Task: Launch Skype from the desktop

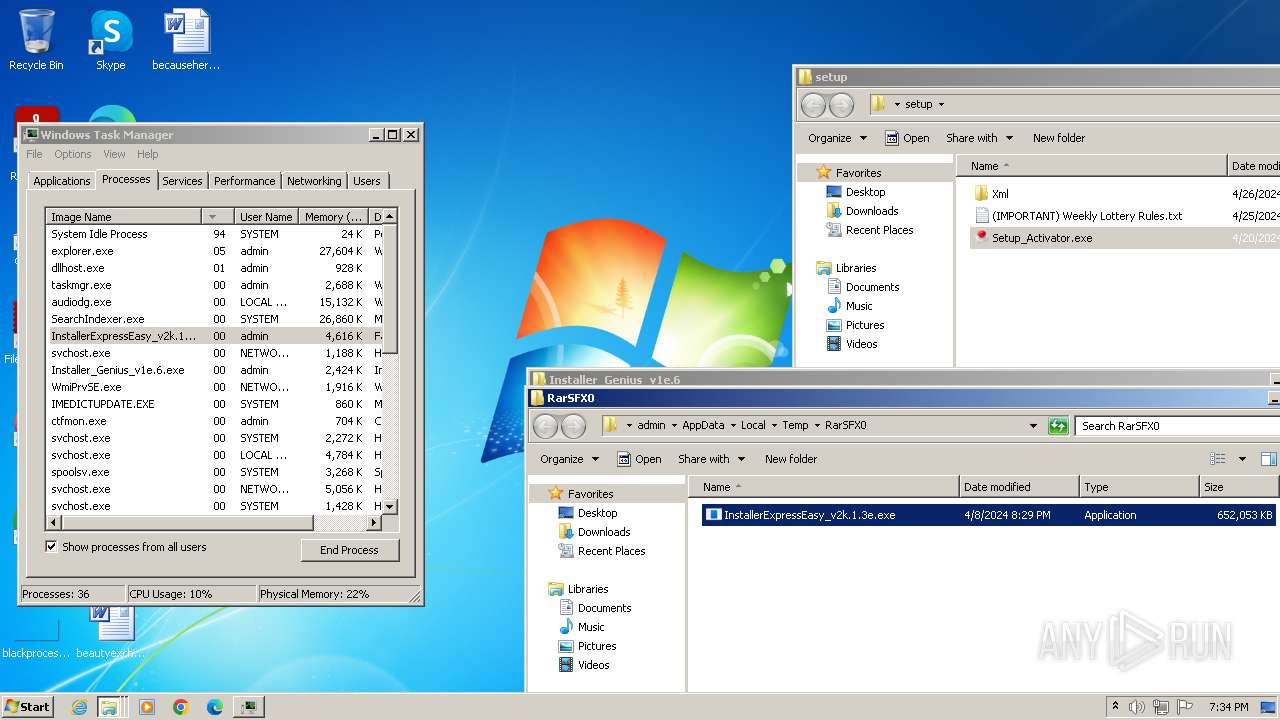Action: point(110,40)
